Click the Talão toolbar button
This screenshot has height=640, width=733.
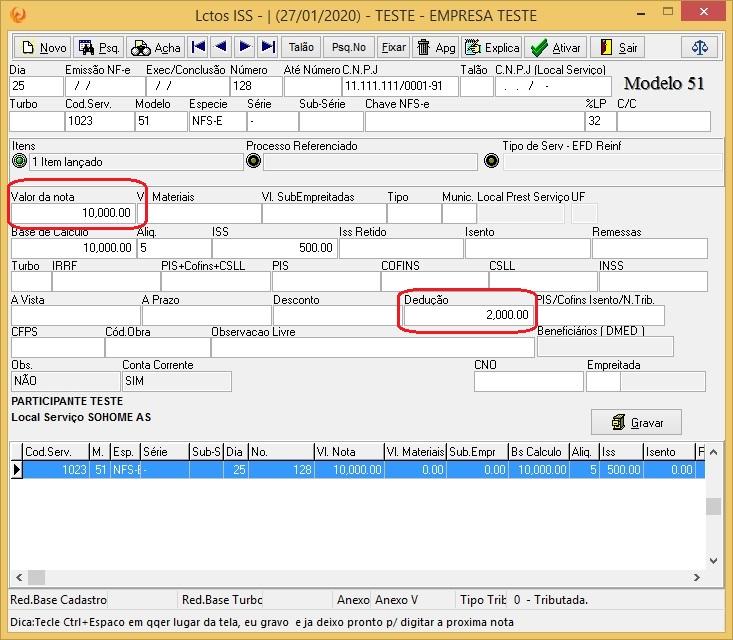pos(300,47)
